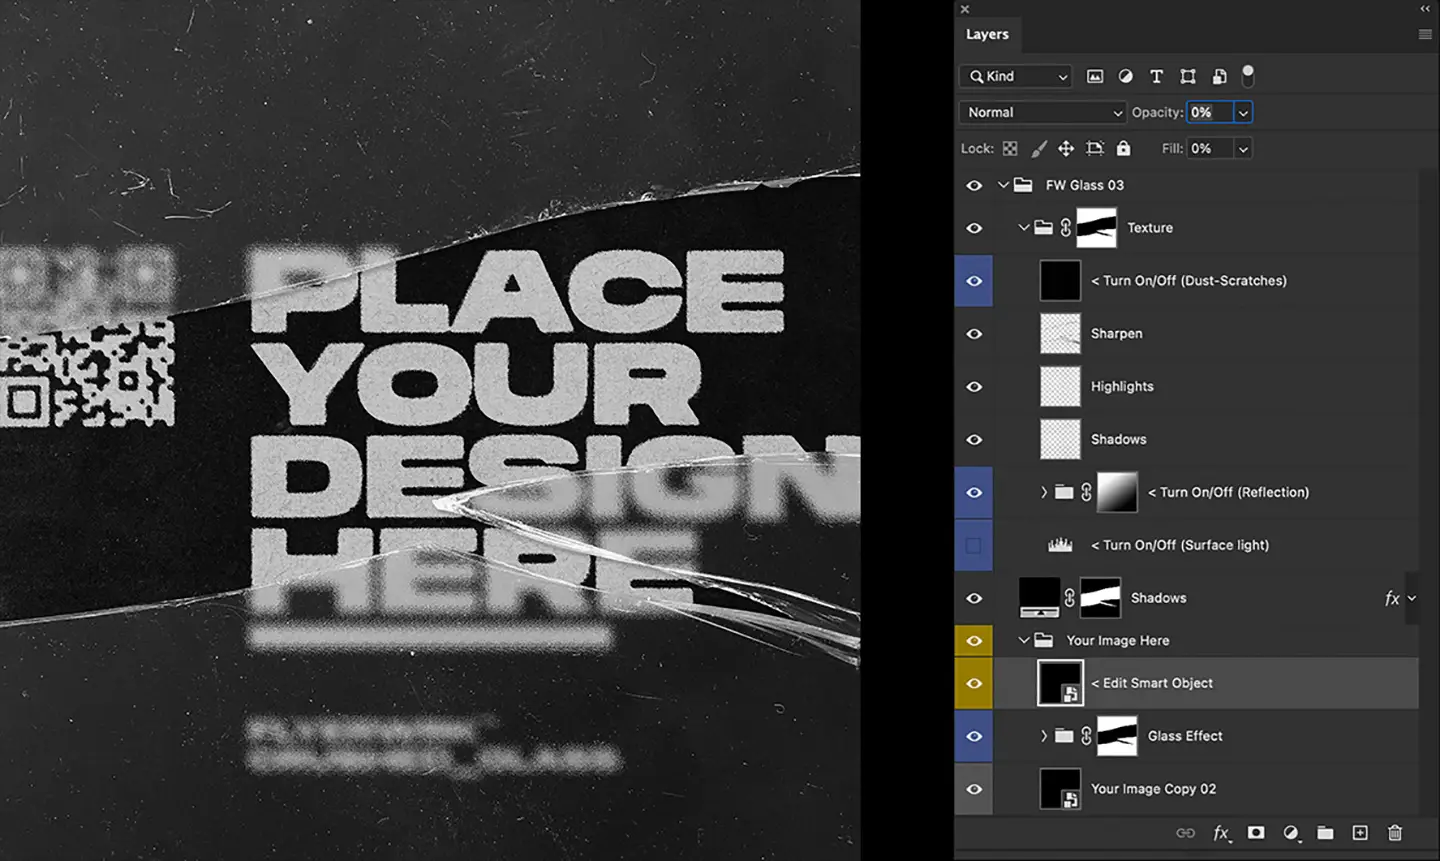
Task: Filter layers by pixel layer icon
Action: [1095, 76]
